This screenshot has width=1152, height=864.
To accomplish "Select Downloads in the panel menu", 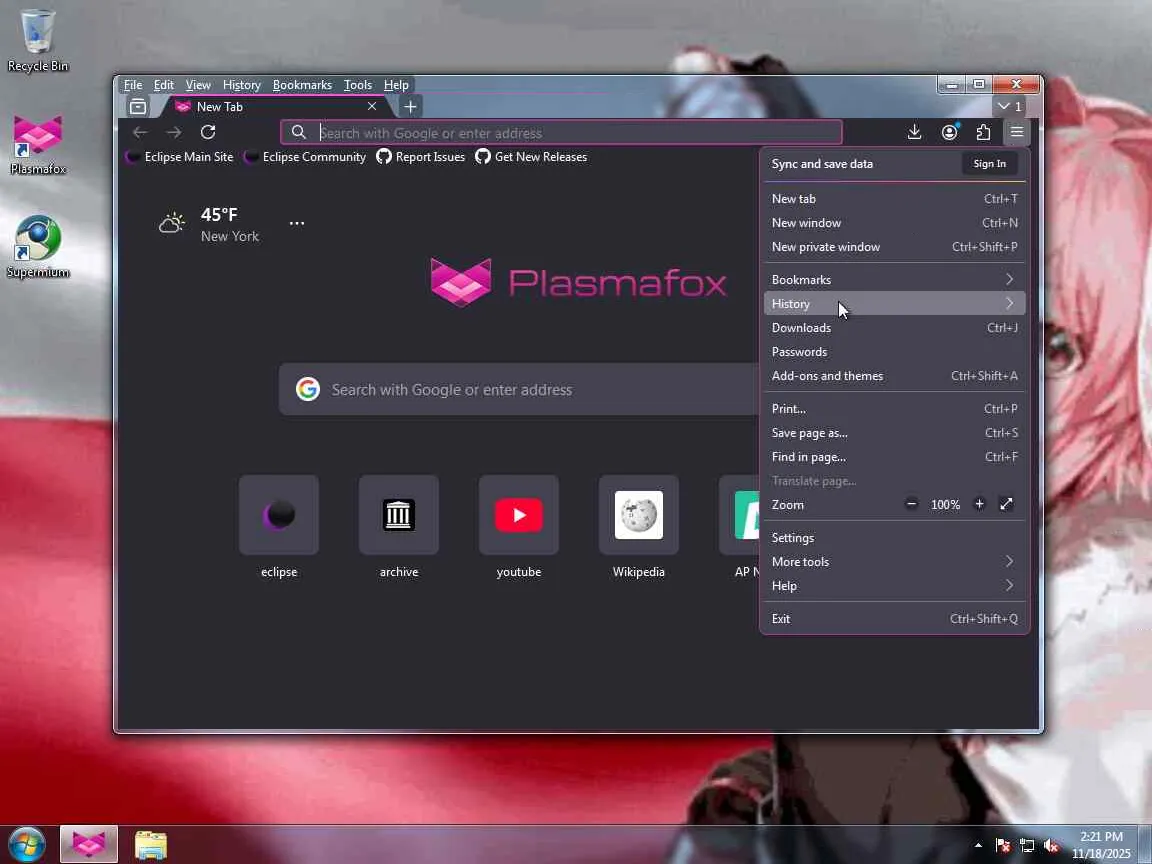I will click(x=894, y=328).
